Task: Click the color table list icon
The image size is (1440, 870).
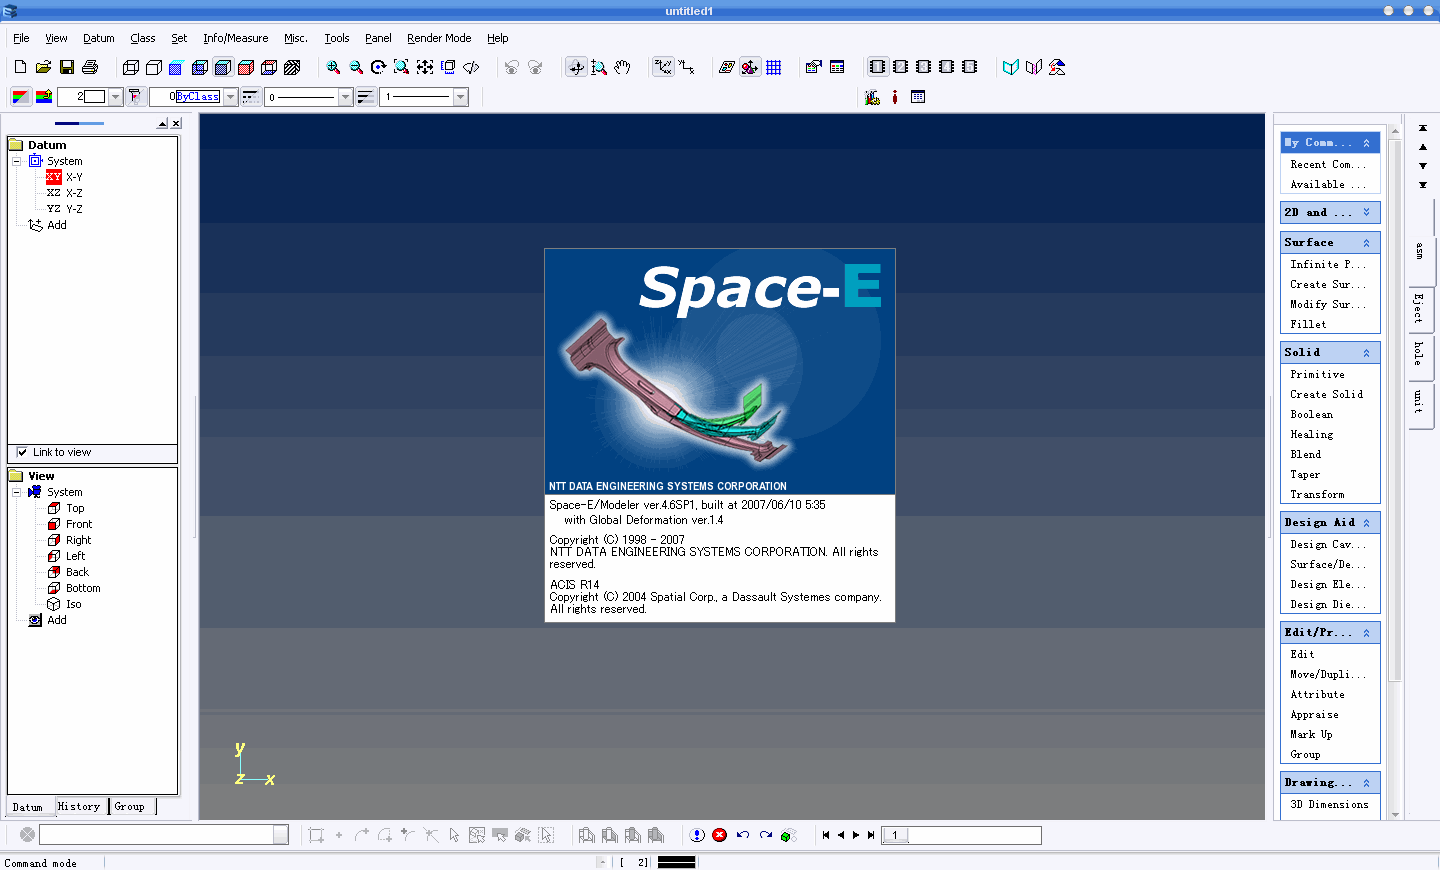Action: click(838, 67)
